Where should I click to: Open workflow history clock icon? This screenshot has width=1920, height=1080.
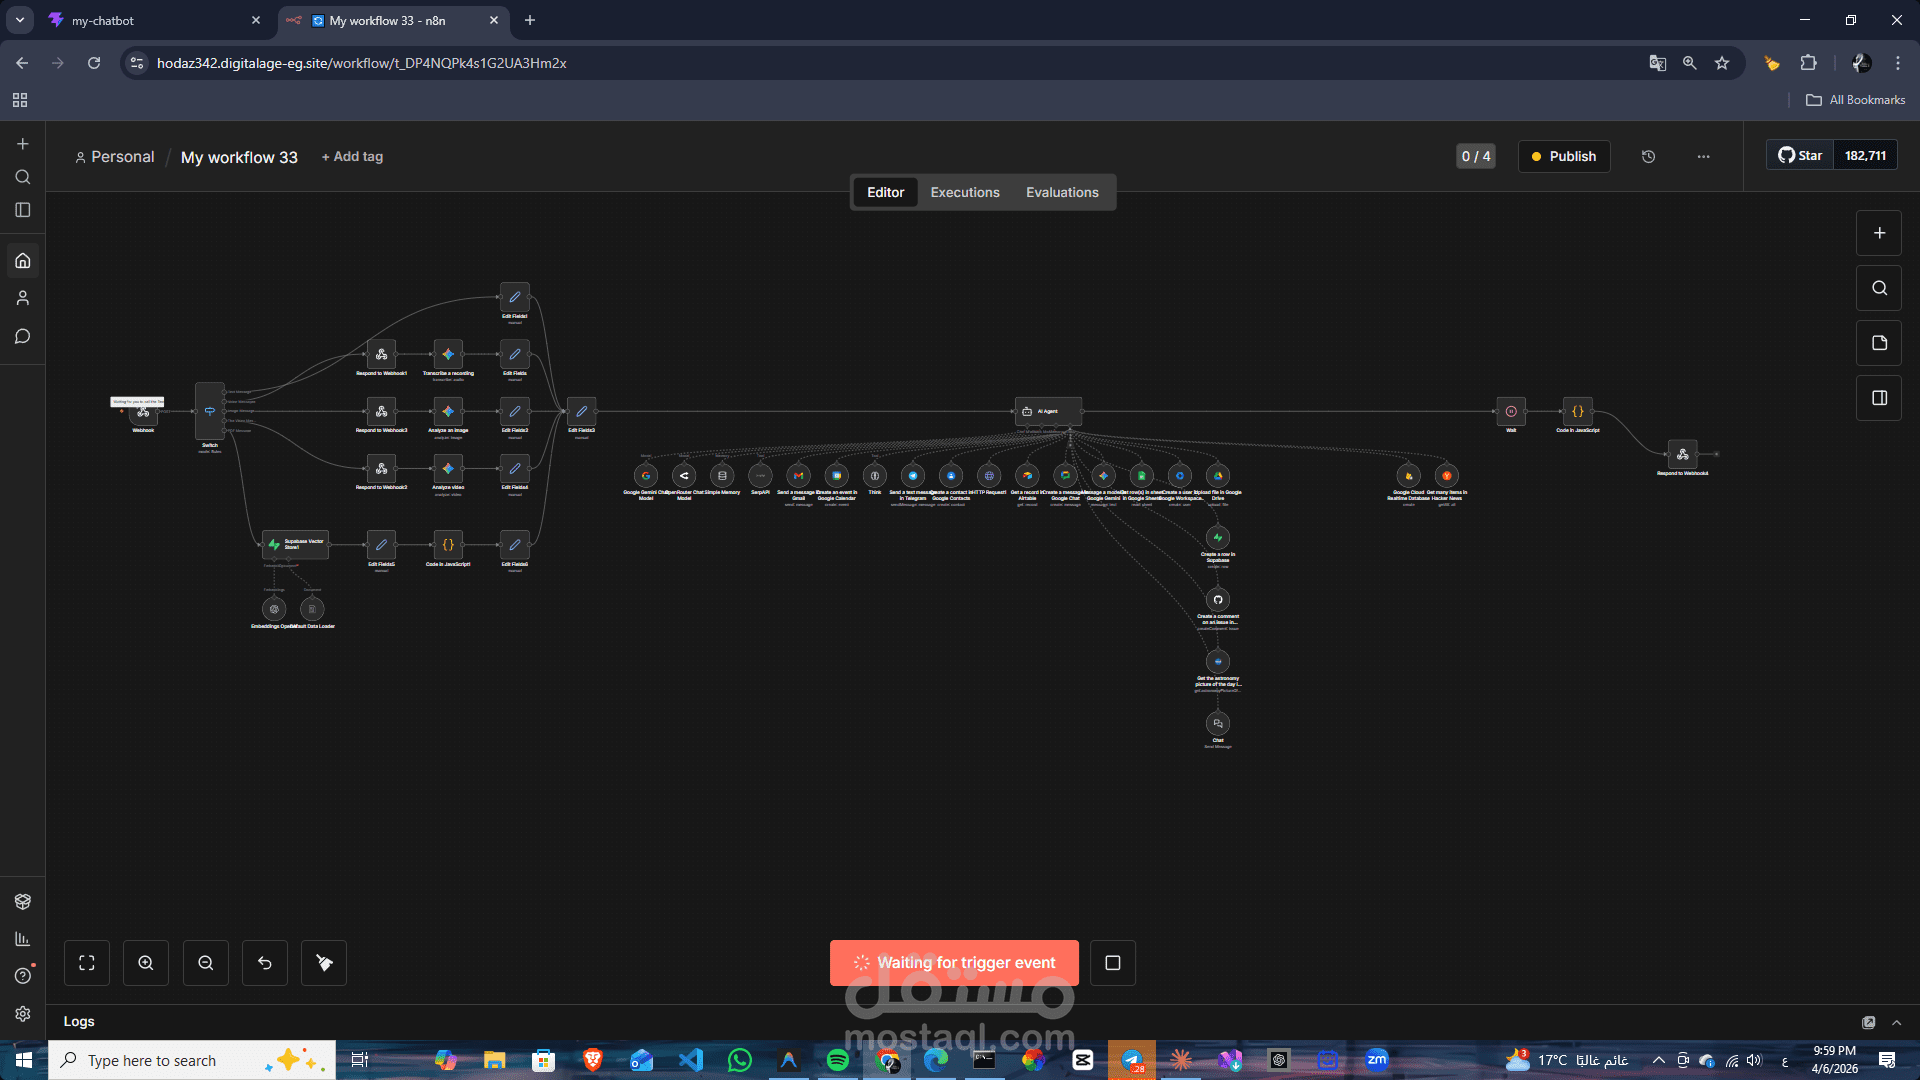1649,157
